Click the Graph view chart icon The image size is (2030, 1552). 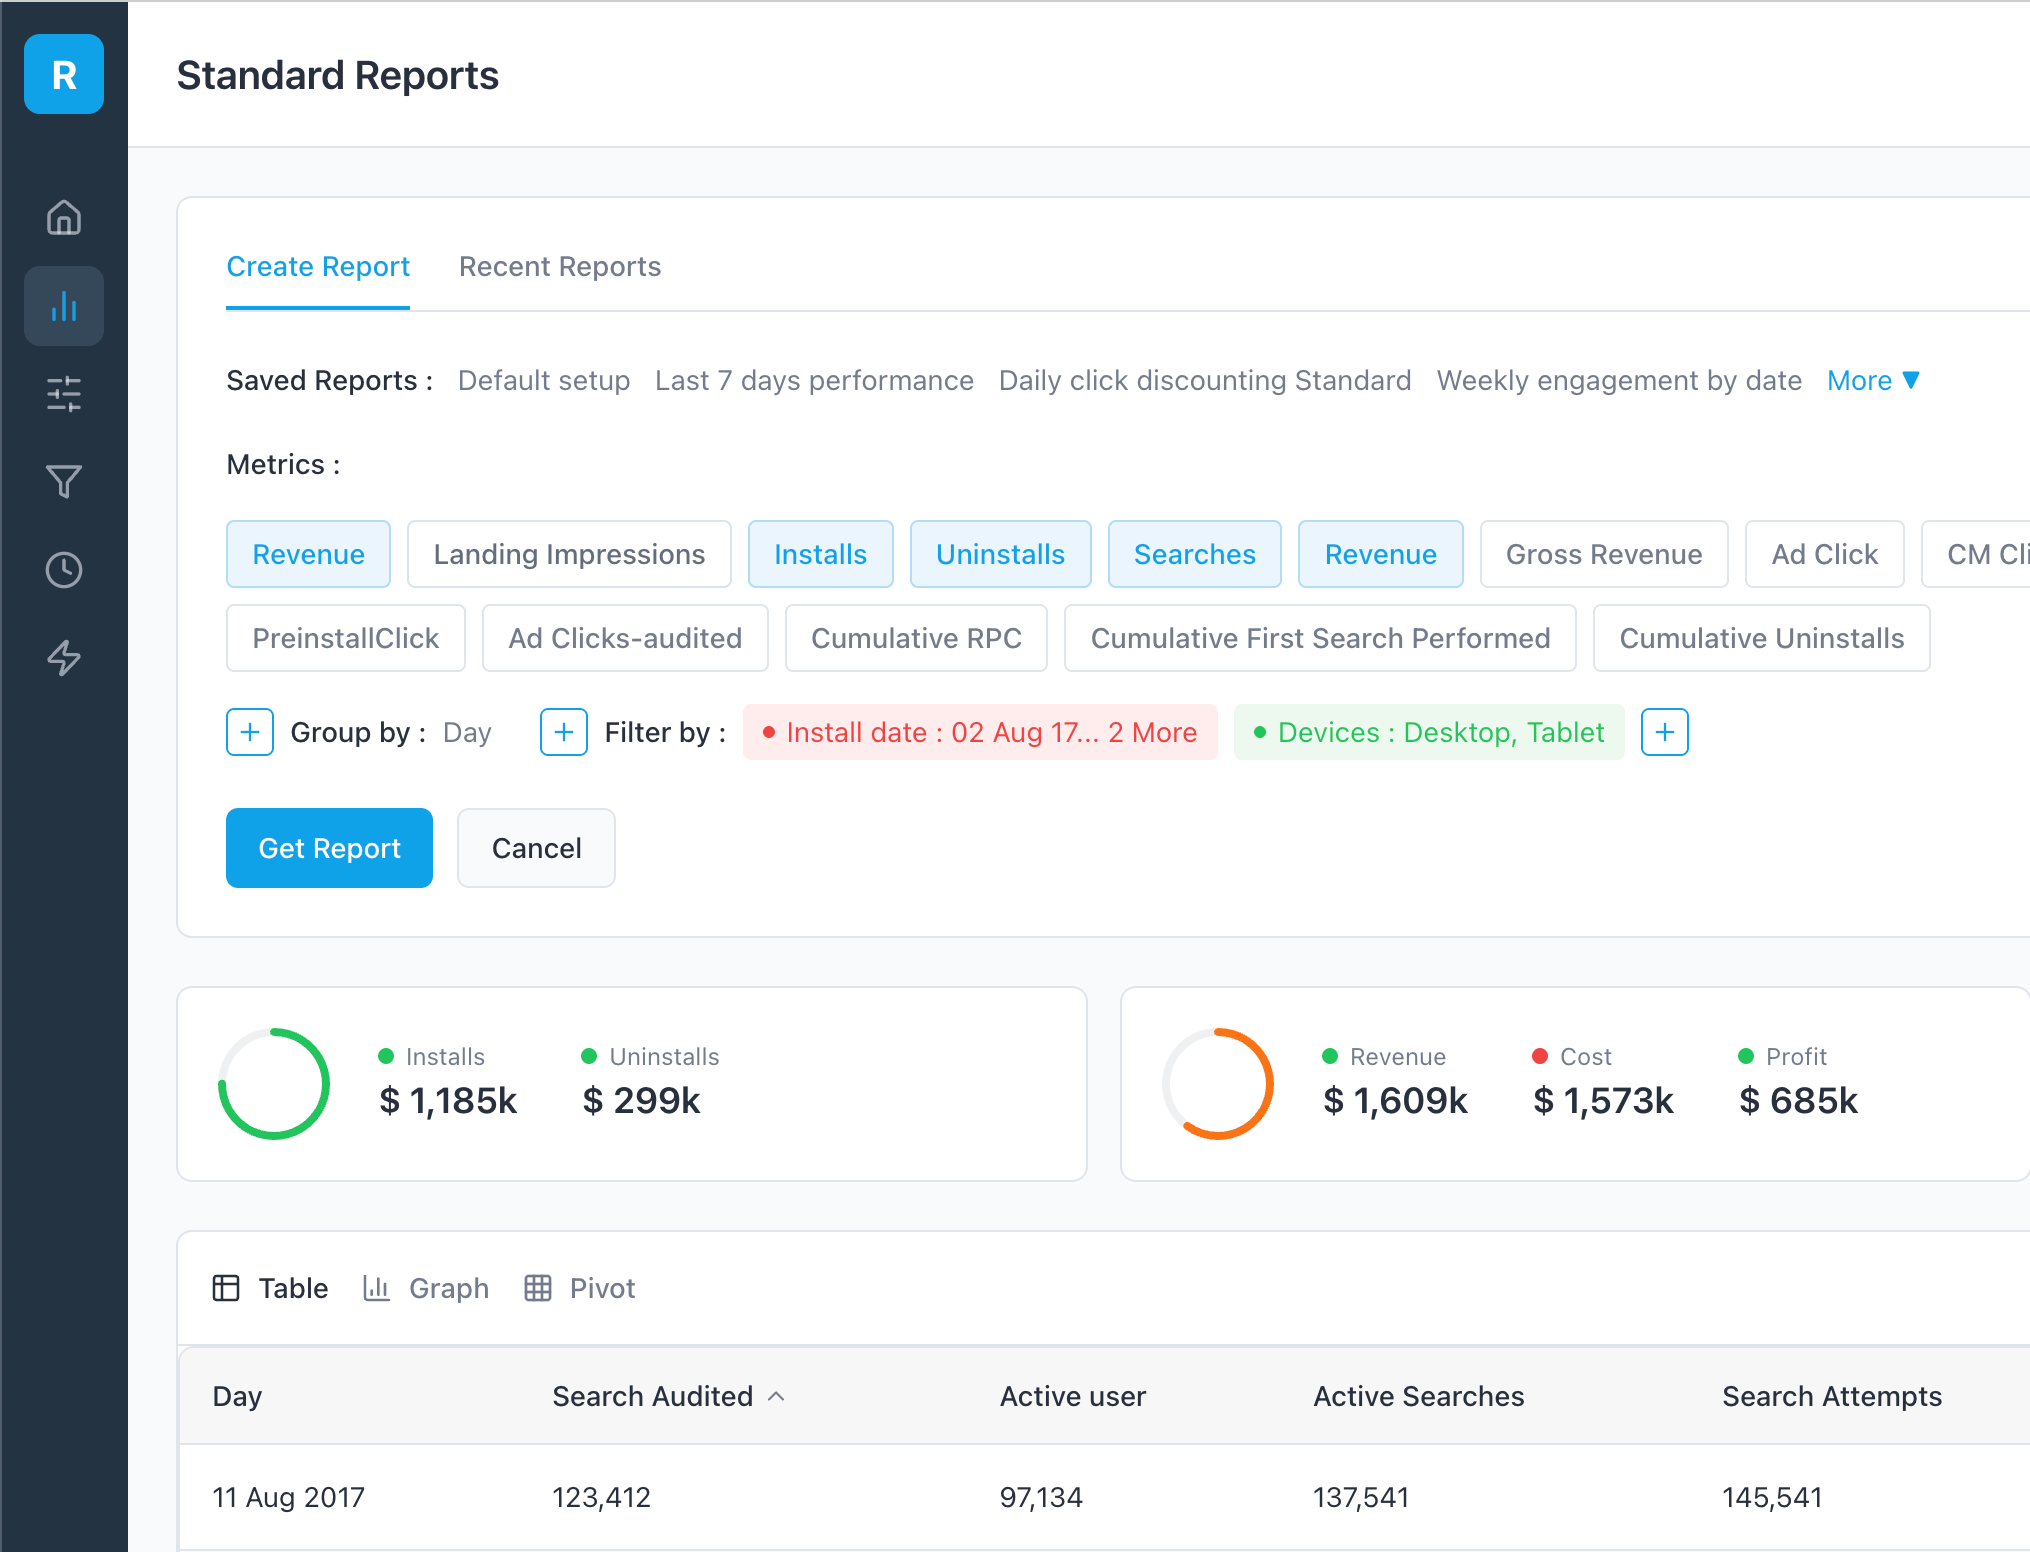click(x=376, y=1288)
